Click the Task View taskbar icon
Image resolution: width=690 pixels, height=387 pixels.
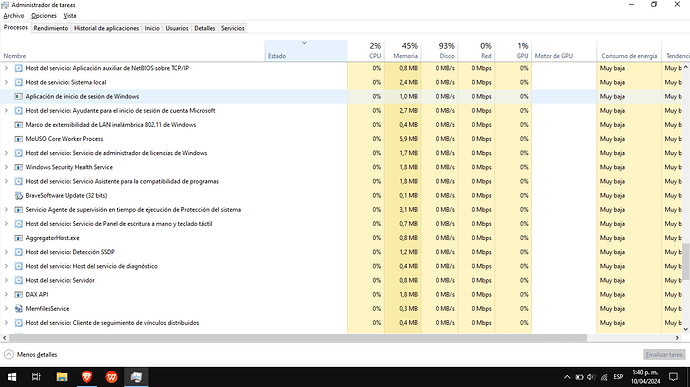(x=37, y=377)
